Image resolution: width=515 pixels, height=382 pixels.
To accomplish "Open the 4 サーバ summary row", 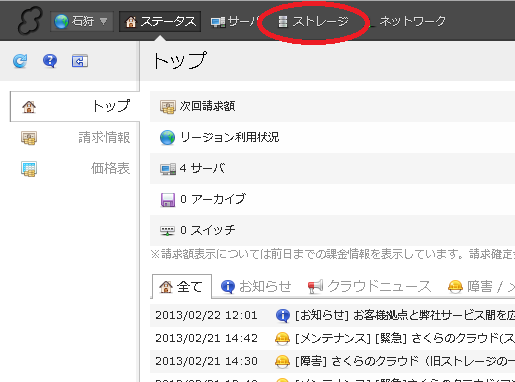I will click(x=332, y=168).
